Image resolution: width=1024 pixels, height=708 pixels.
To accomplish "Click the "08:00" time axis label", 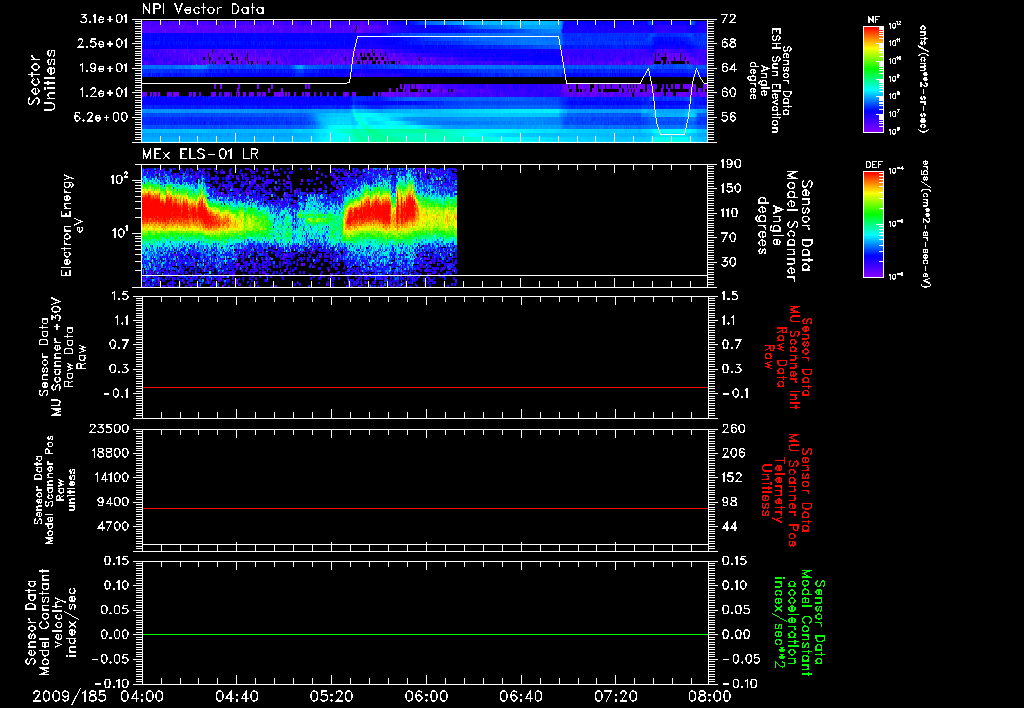I will point(710,696).
